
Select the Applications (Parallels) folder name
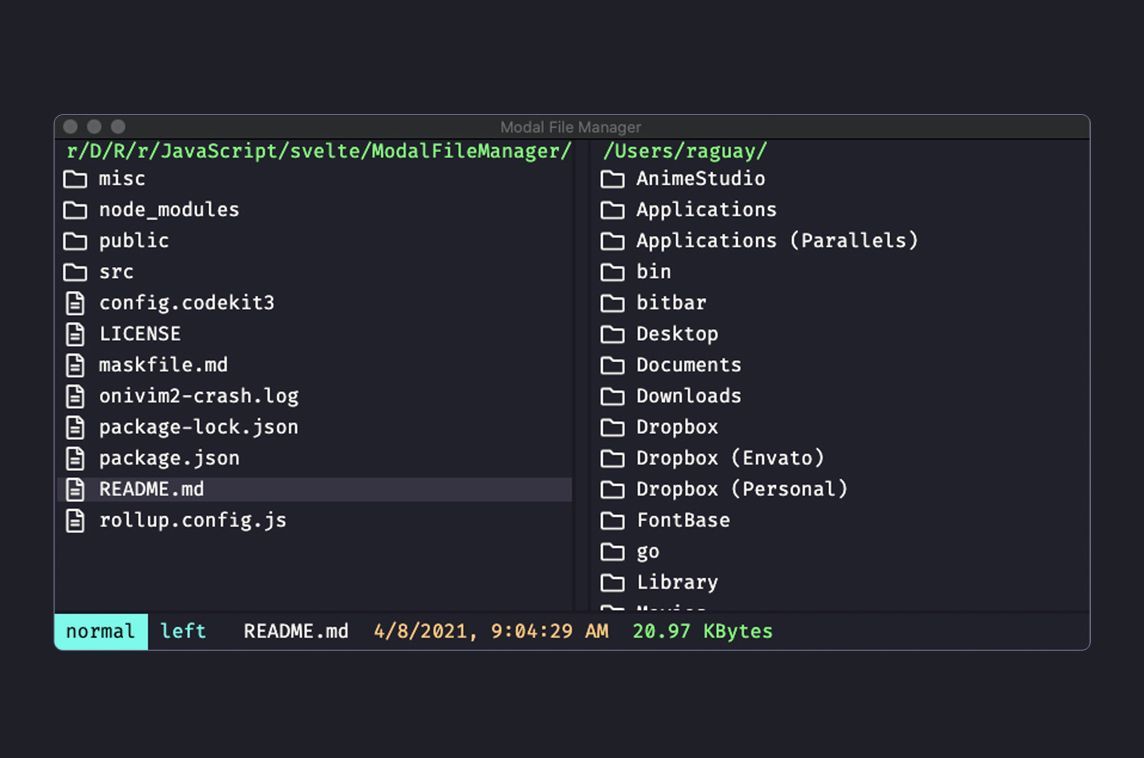(x=777, y=241)
